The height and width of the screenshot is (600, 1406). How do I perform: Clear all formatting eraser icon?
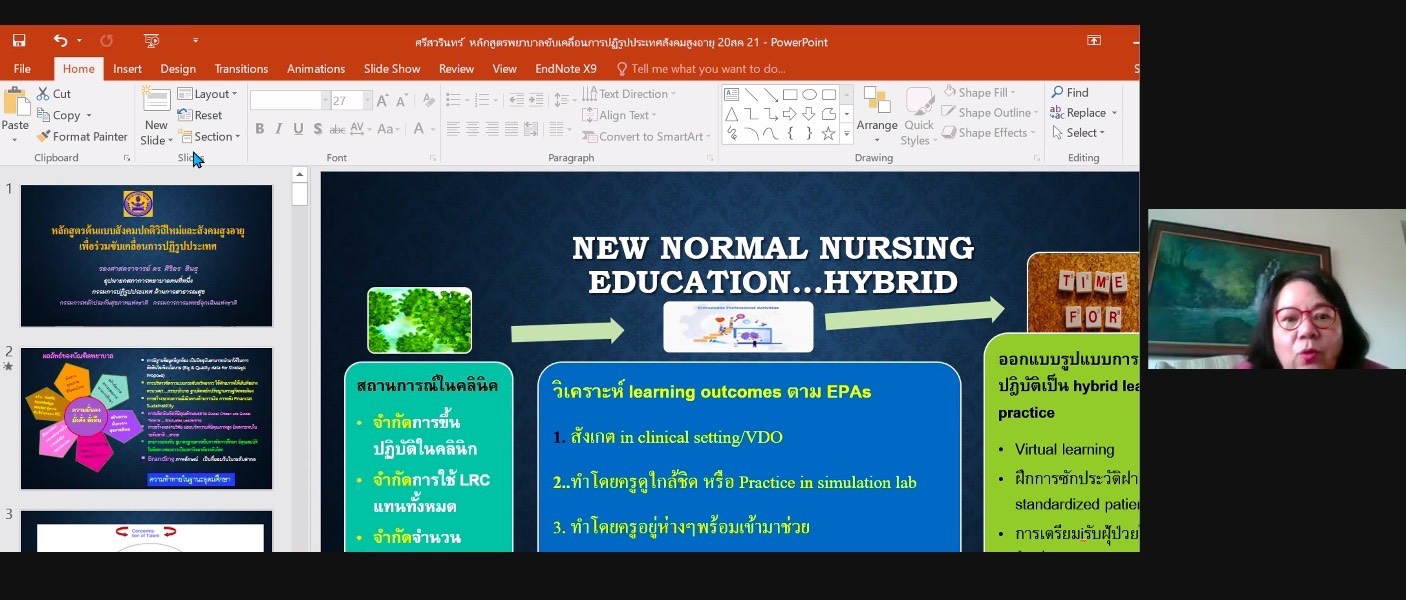pos(428,100)
